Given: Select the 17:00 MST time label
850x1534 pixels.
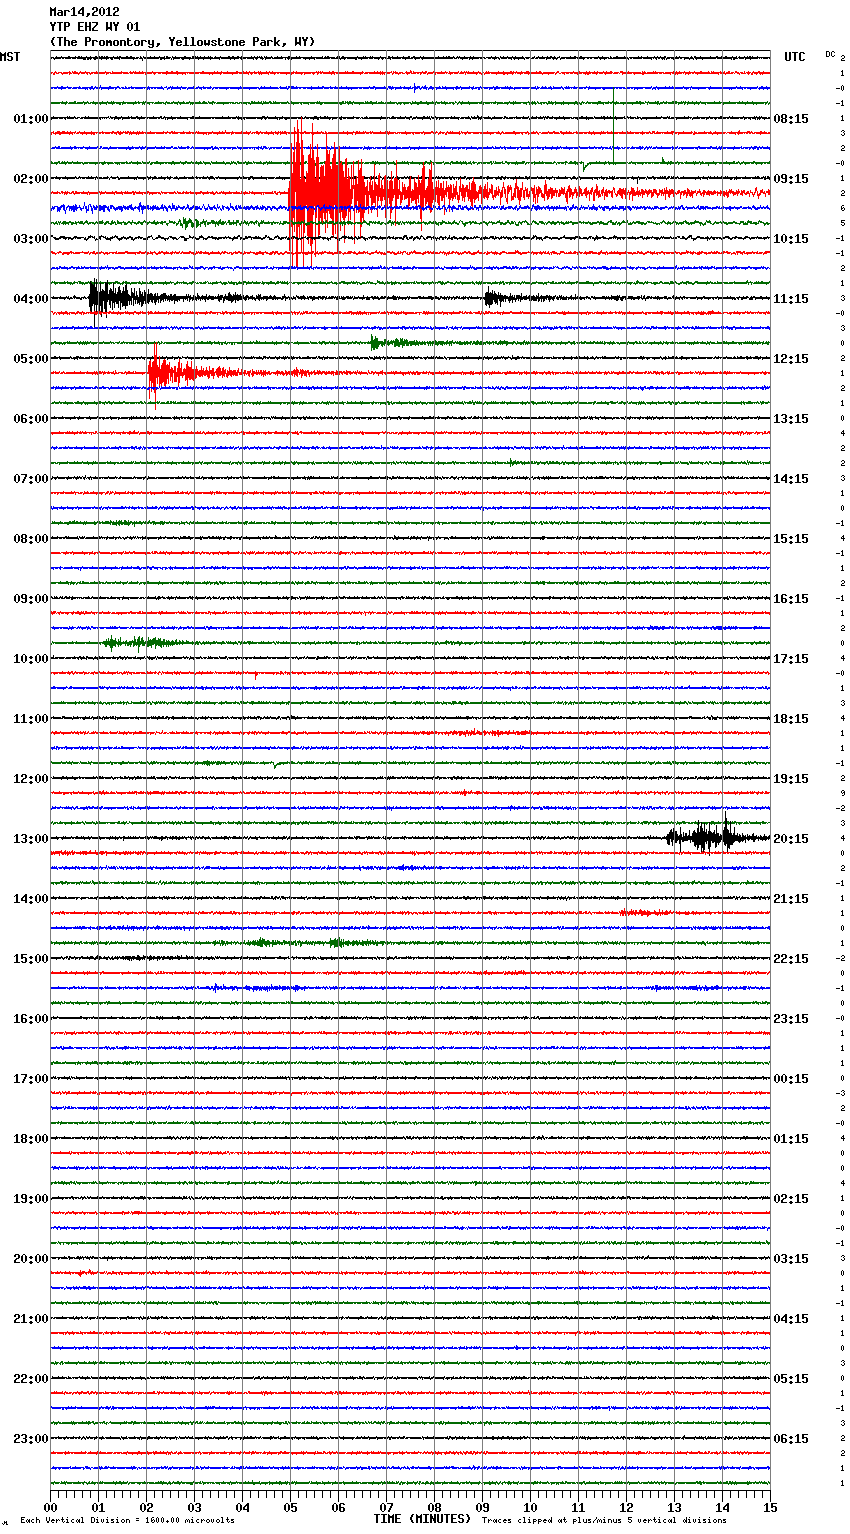Looking at the screenshot, I should (x=30, y=1079).
